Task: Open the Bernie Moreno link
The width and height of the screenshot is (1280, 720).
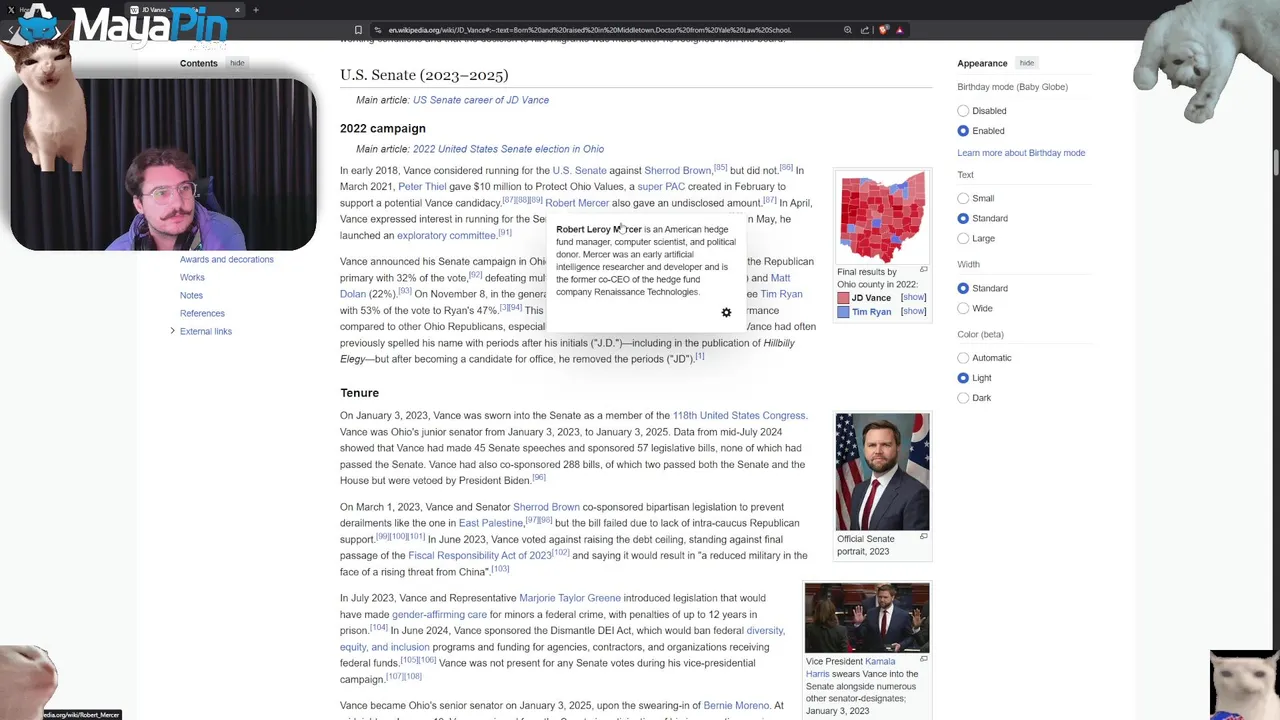Action: click(736, 706)
